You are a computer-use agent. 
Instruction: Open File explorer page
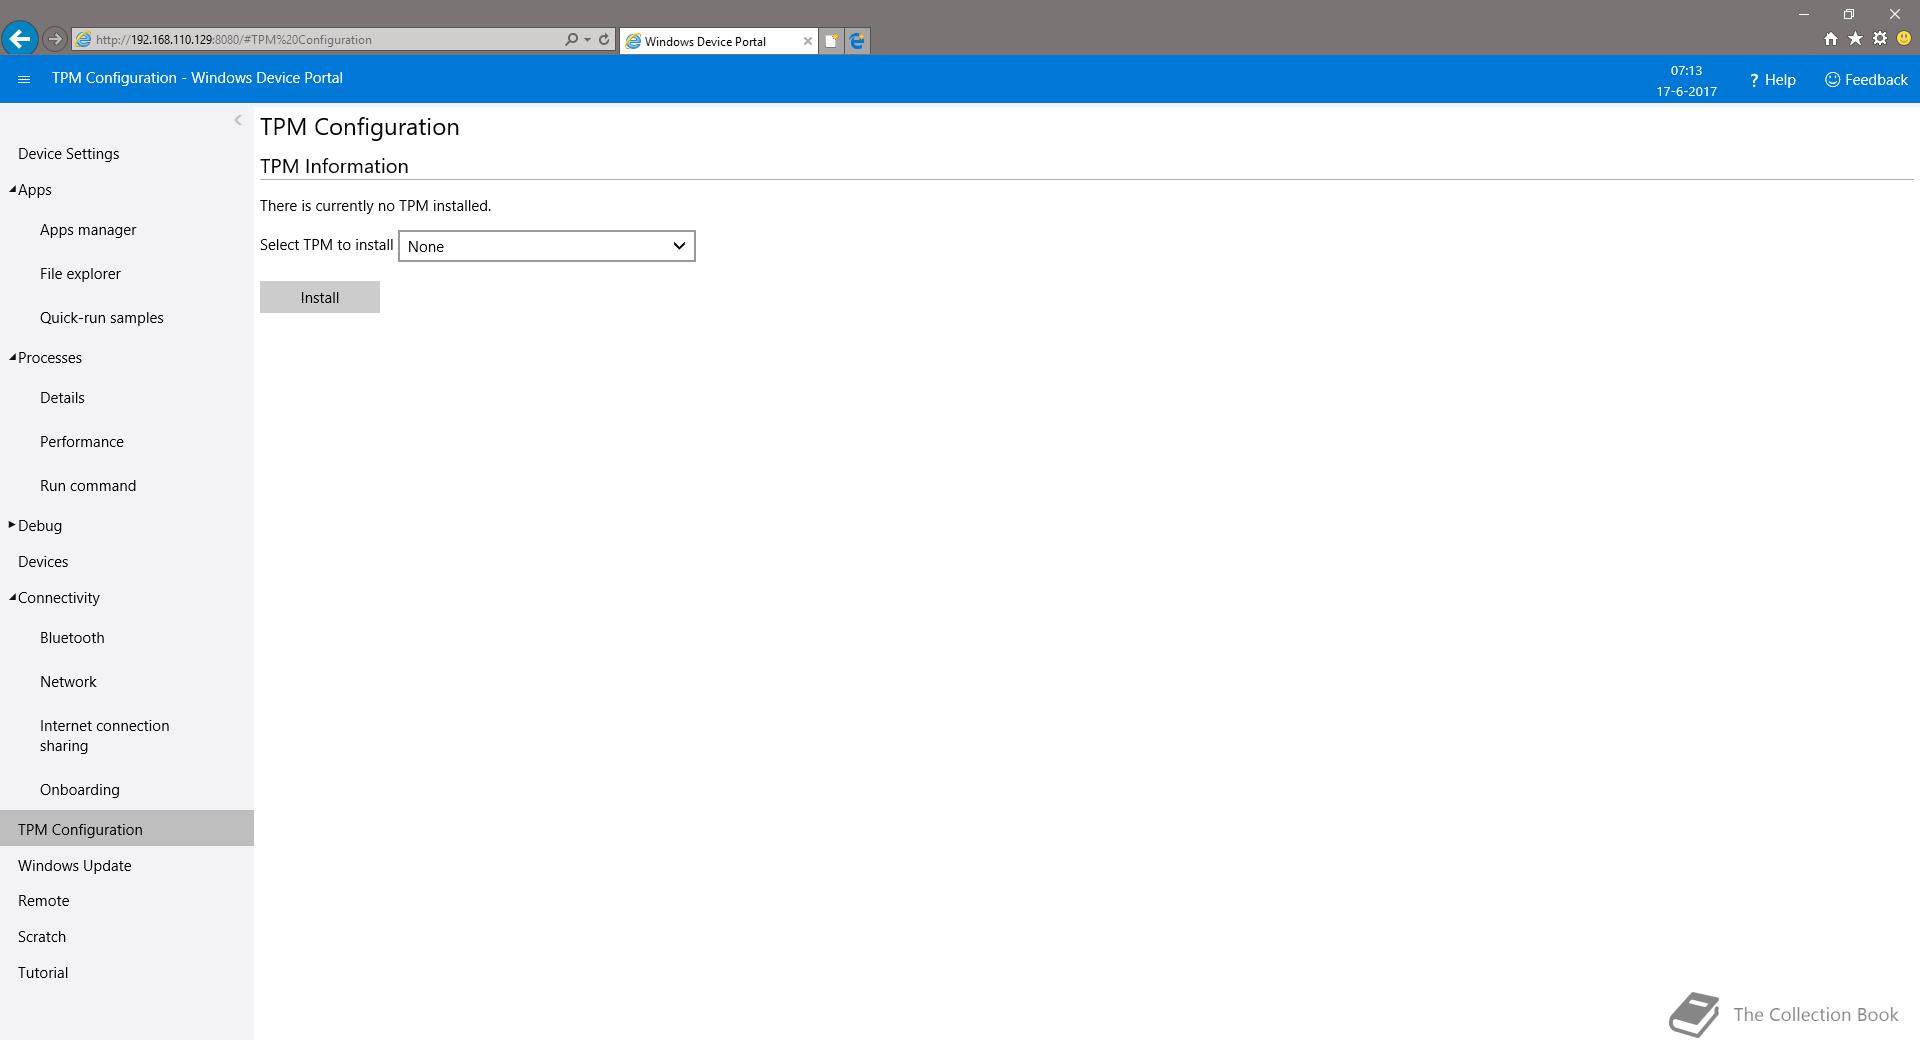pyautogui.click(x=80, y=274)
